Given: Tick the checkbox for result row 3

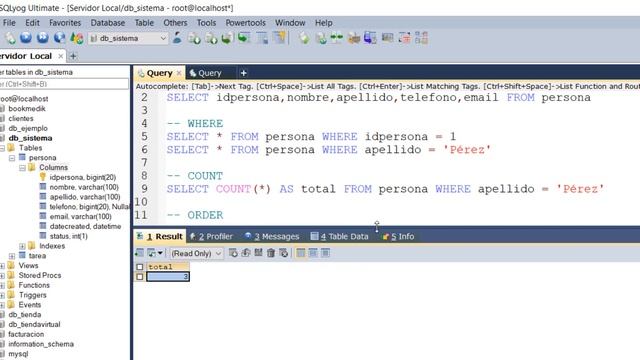Looking at the screenshot, I should click(x=140, y=277).
